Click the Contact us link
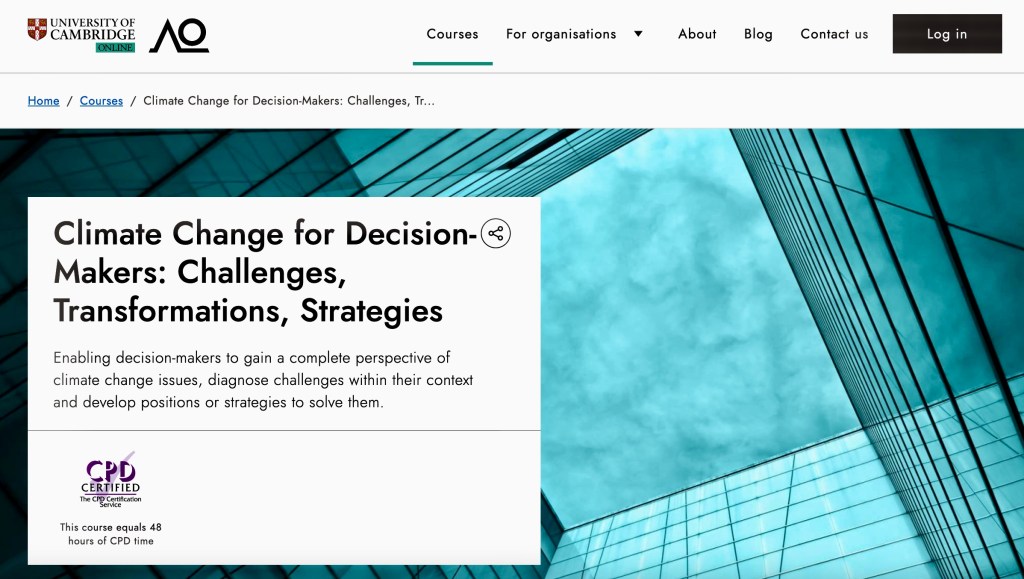This screenshot has height=579, width=1024. [834, 34]
